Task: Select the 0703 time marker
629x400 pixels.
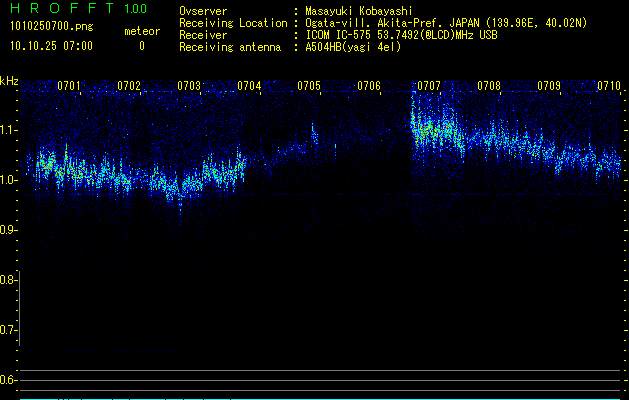Action: click(x=189, y=86)
